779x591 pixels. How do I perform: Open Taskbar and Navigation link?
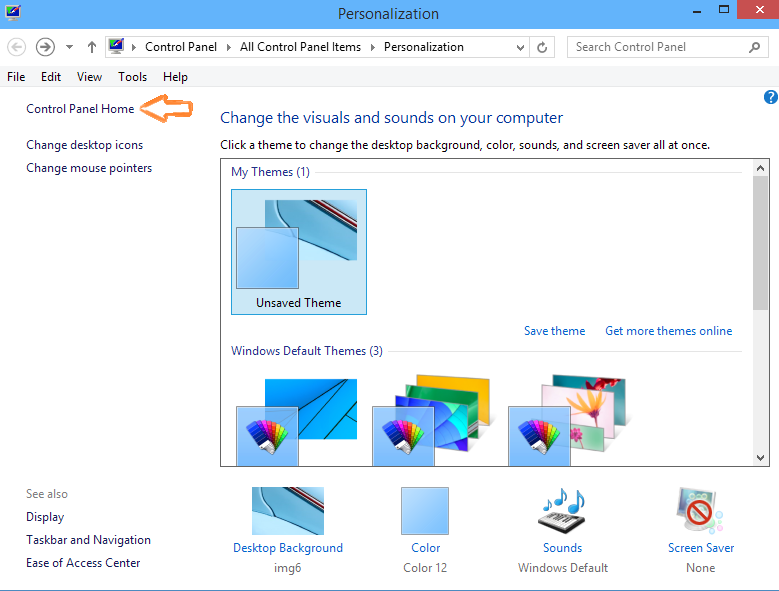click(x=88, y=540)
